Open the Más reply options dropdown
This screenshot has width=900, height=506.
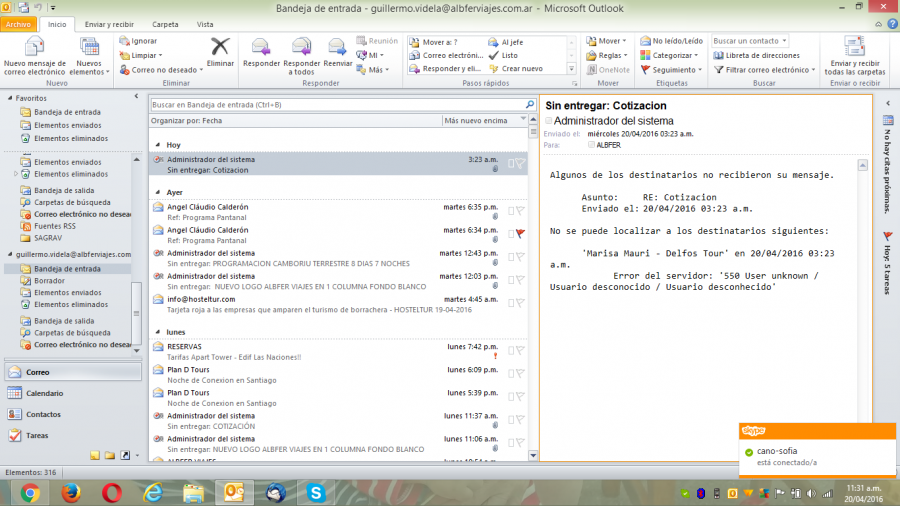(373, 69)
